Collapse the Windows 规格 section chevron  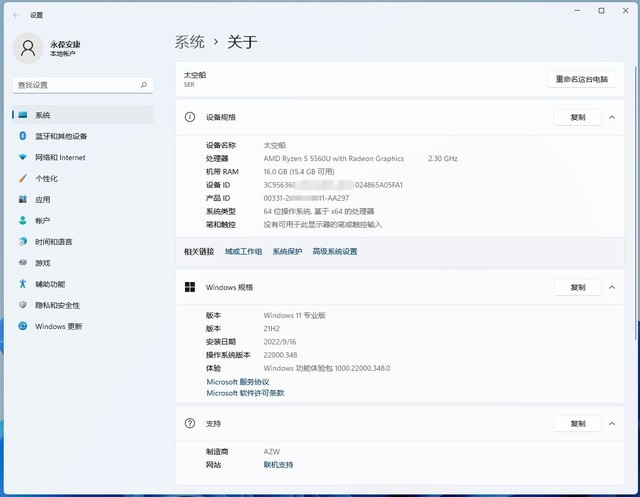coord(612,287)
